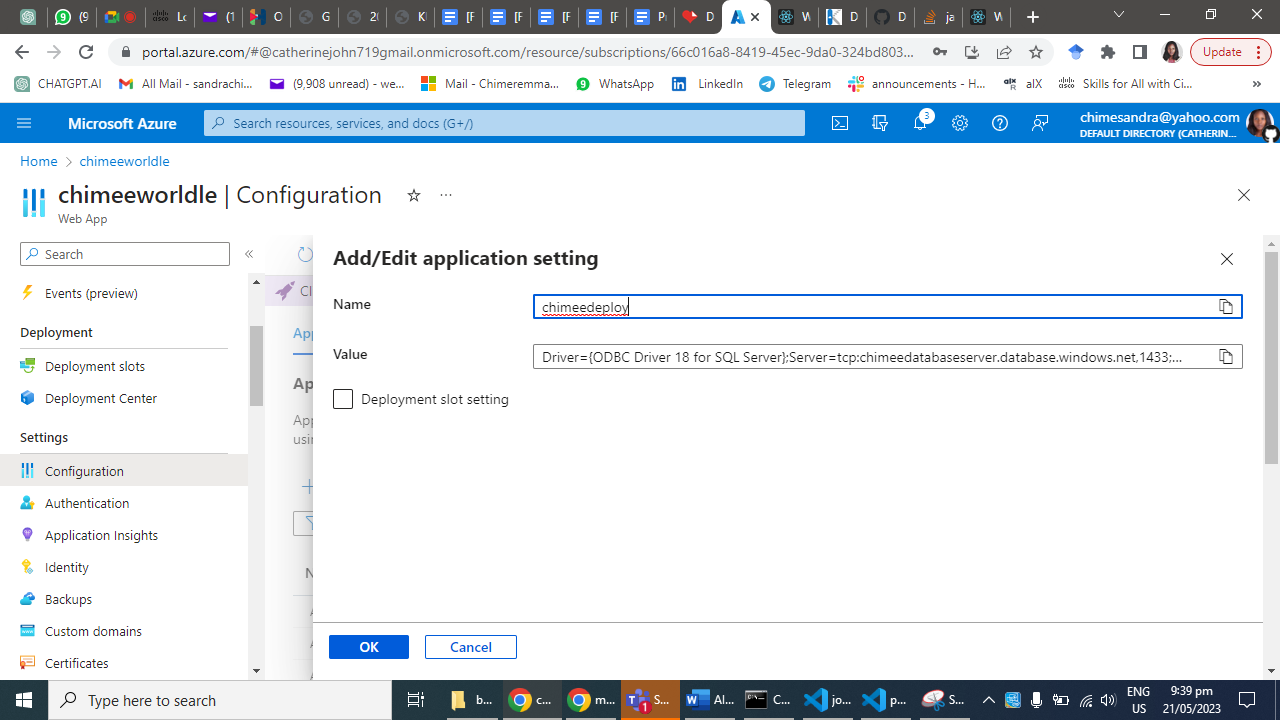Open the account menu for chimesandra@yahoo.com
This screenshot has width=1280, height=720.
1177,123
